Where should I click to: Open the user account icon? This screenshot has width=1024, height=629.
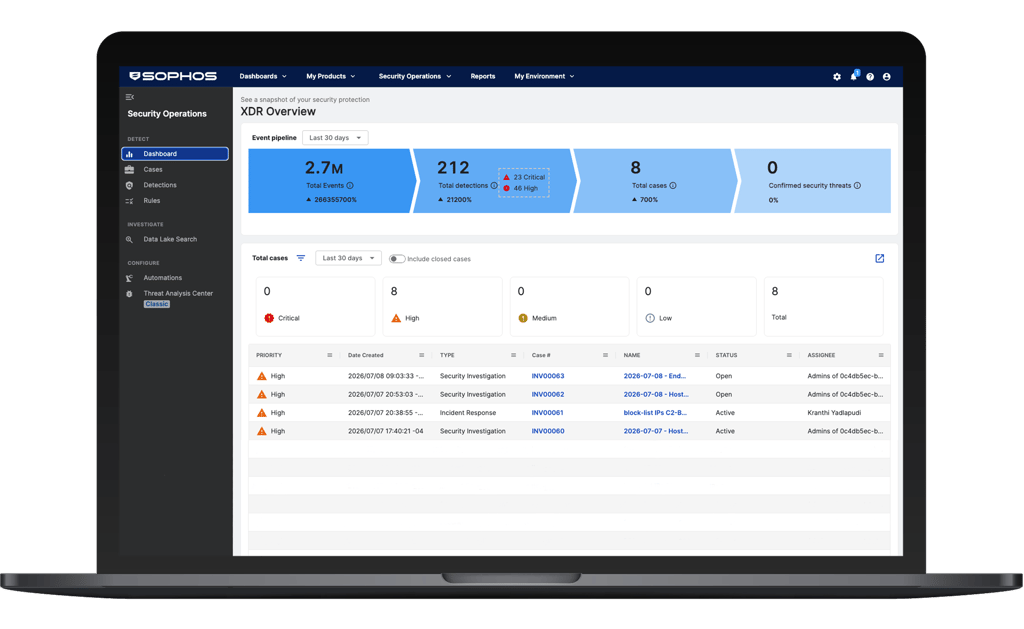[x=886, y=76]
